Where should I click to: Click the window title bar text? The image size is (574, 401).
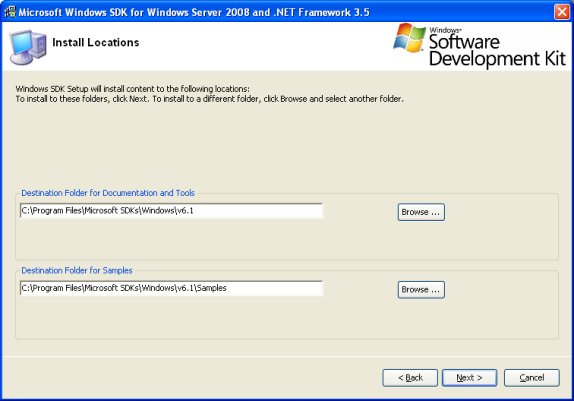pyautogui.click(x=194, y=12)
